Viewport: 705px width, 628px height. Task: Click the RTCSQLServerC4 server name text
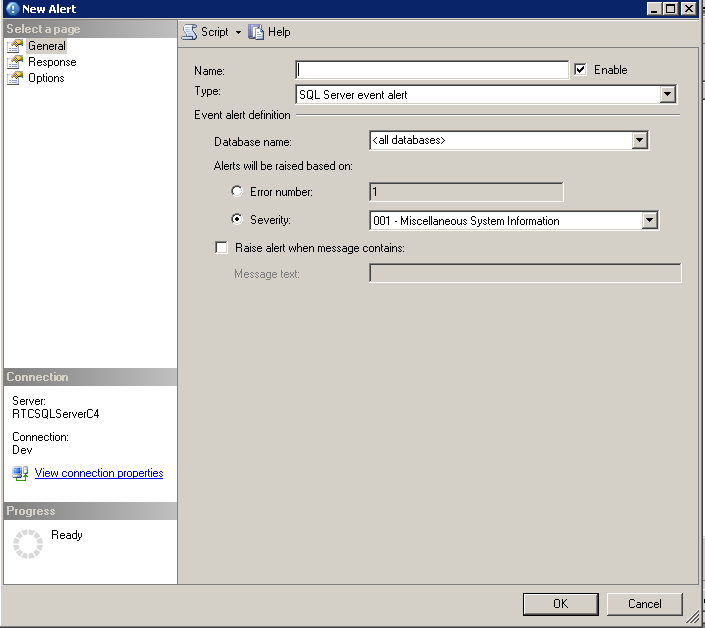point(56,414)
